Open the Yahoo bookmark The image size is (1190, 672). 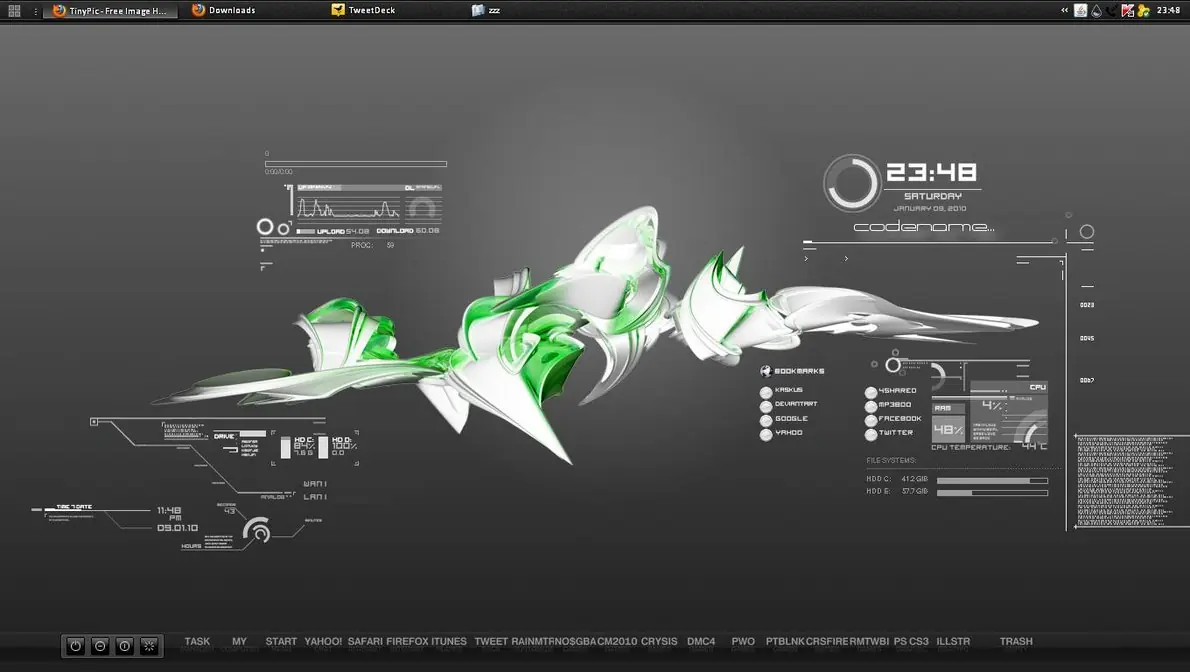[789, 433]
